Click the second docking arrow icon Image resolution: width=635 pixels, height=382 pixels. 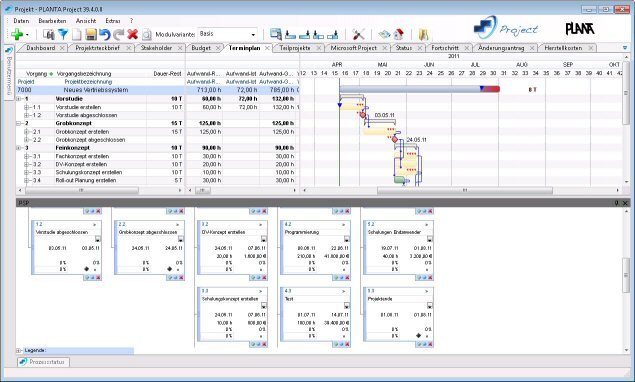[304, 35]
